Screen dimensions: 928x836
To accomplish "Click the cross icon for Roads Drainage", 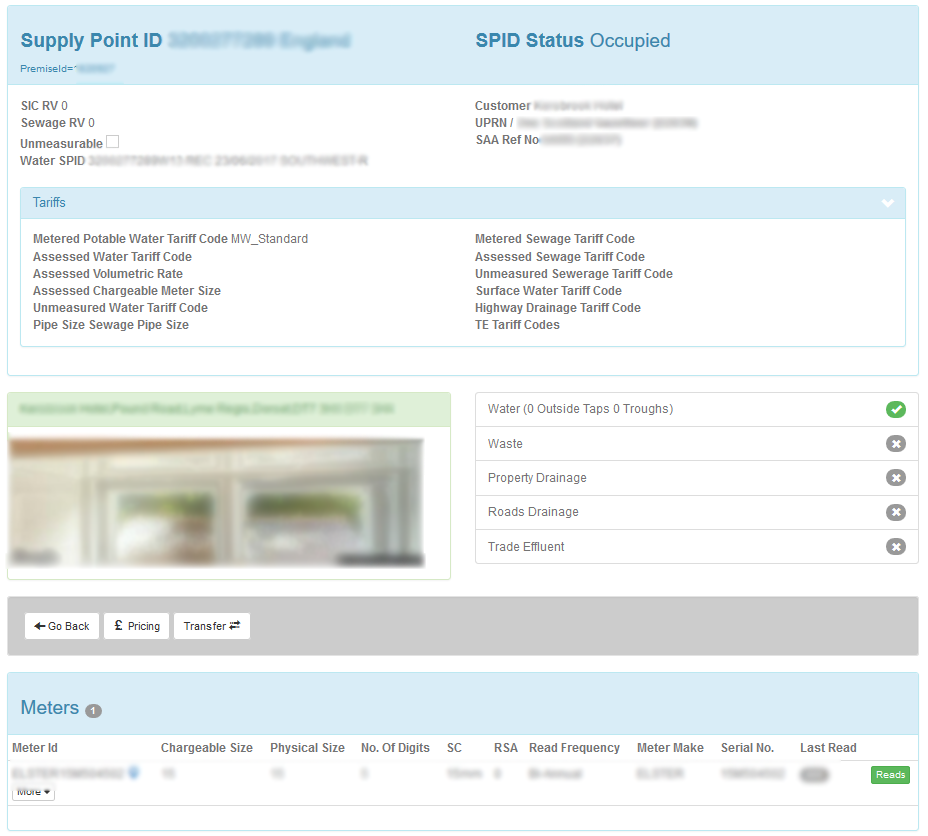I will tap(895, 512).
